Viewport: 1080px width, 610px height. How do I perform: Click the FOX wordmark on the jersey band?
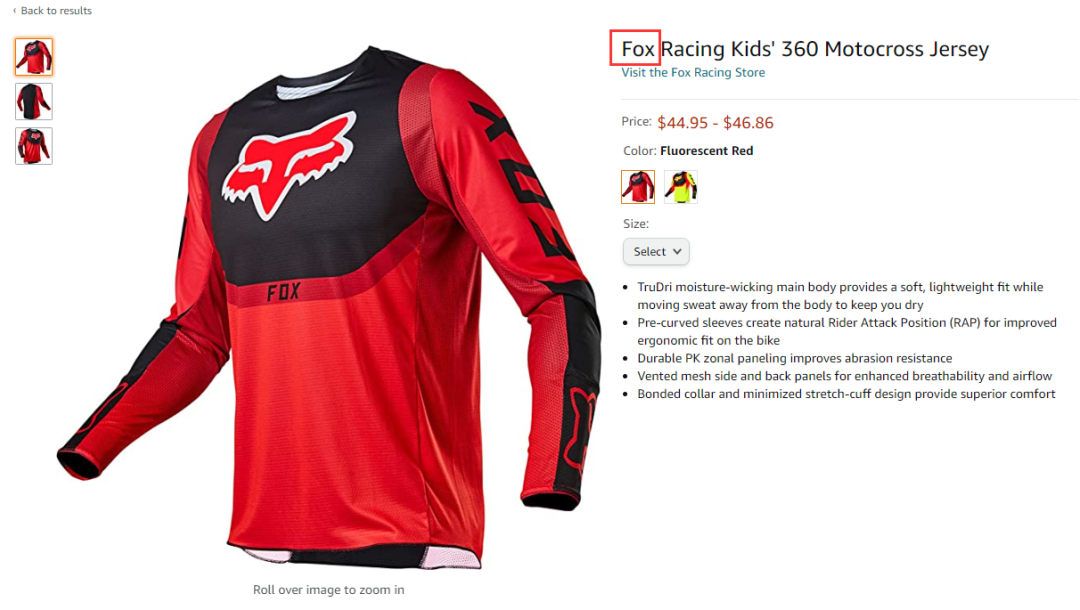tap(283, 292)
